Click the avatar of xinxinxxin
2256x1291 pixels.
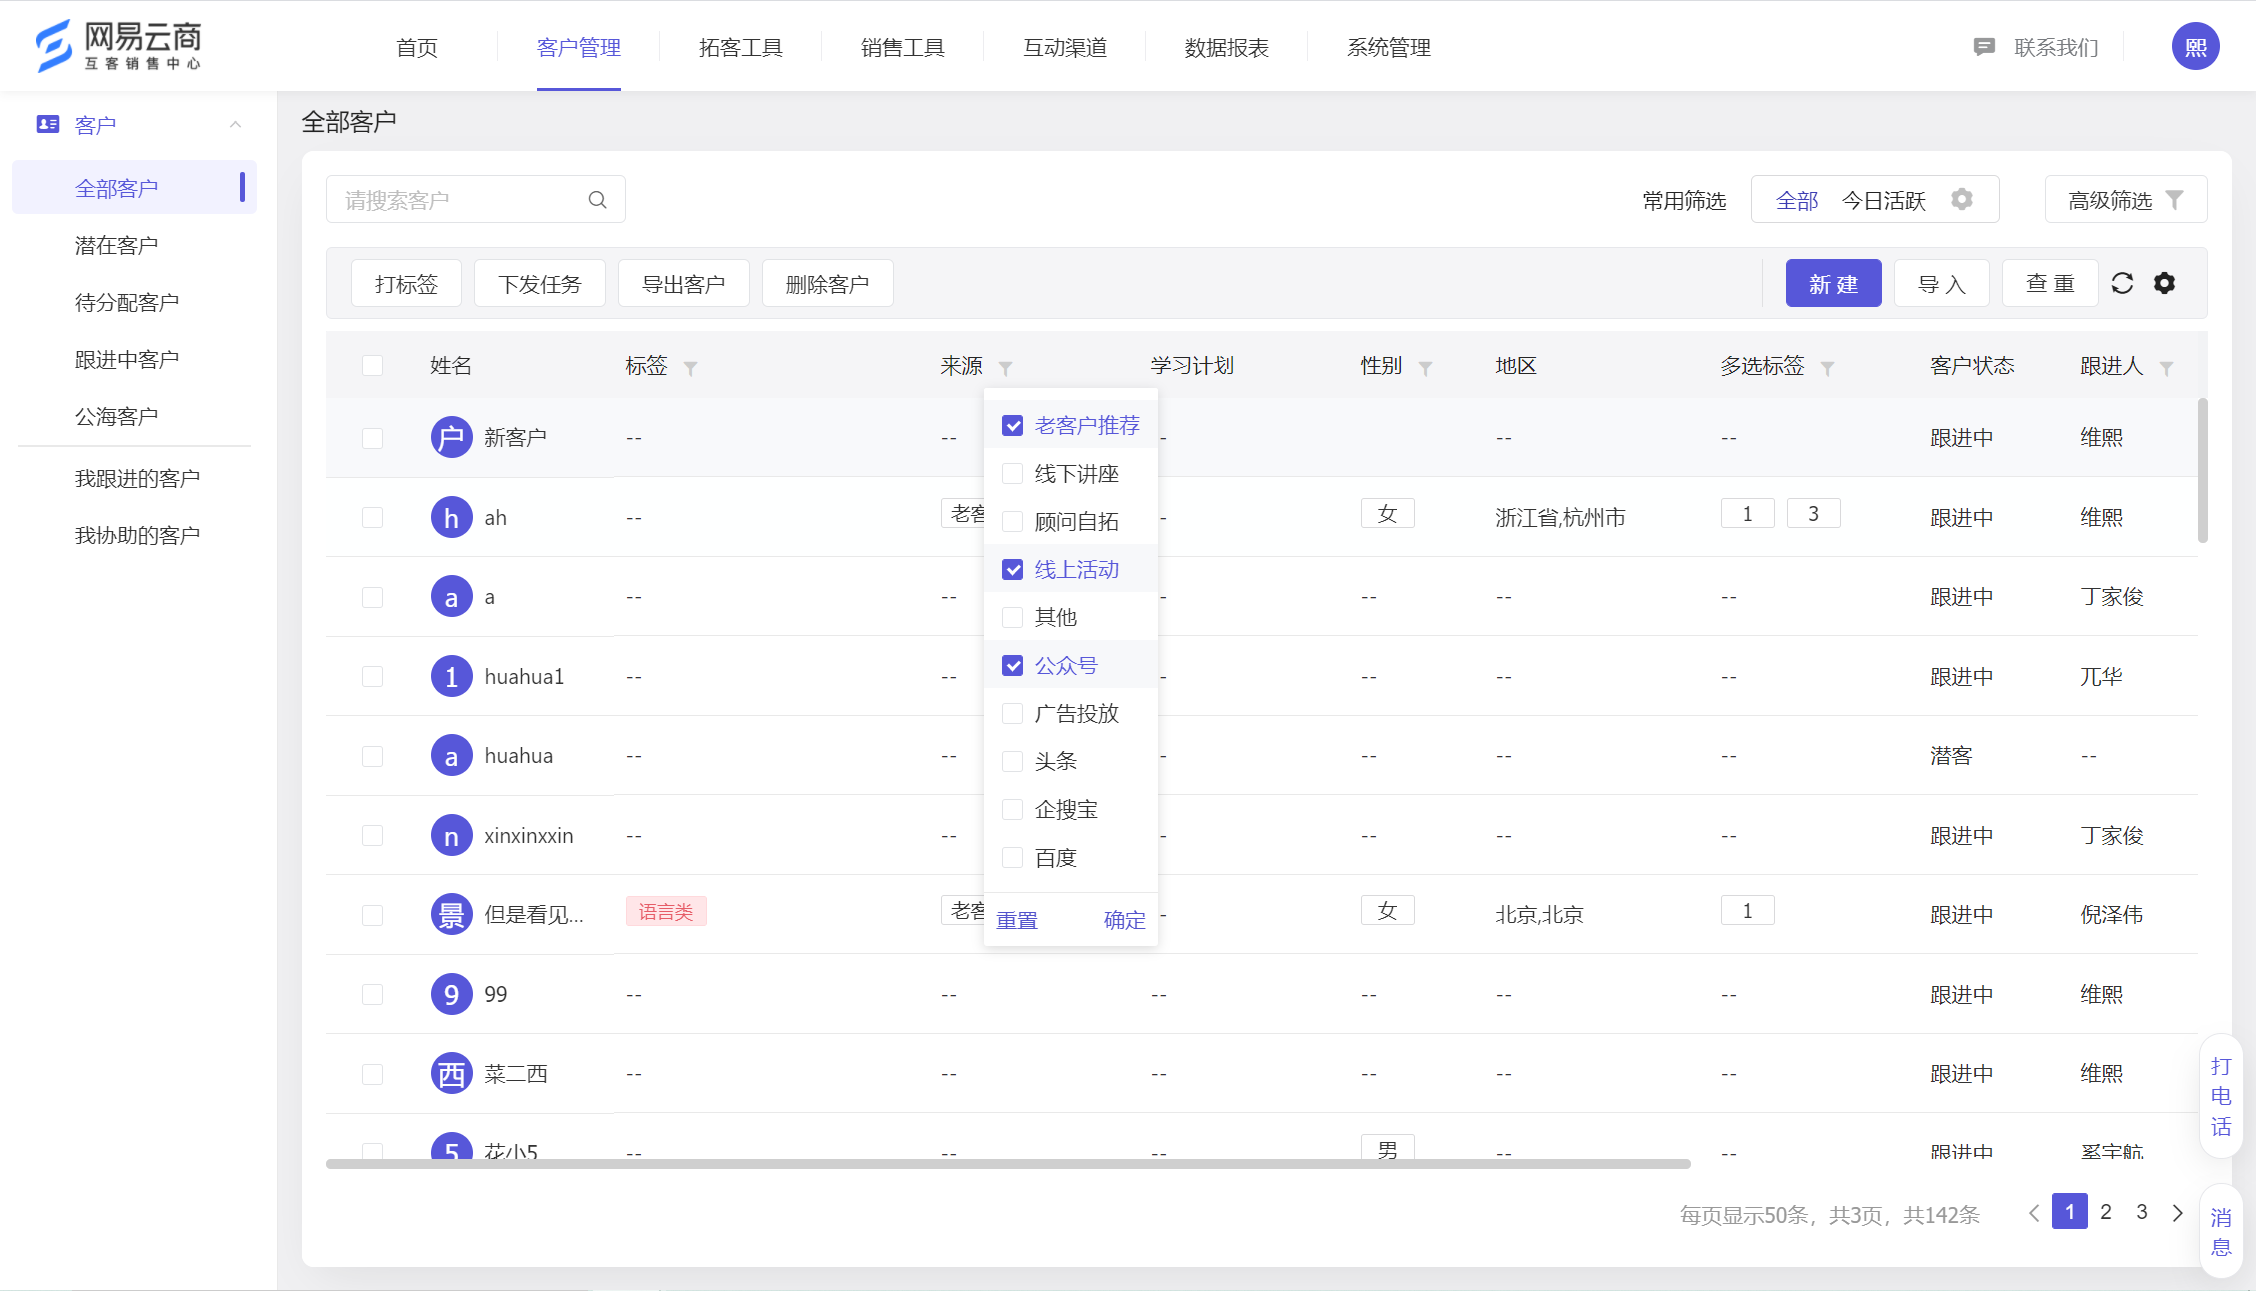pos(451,835)
